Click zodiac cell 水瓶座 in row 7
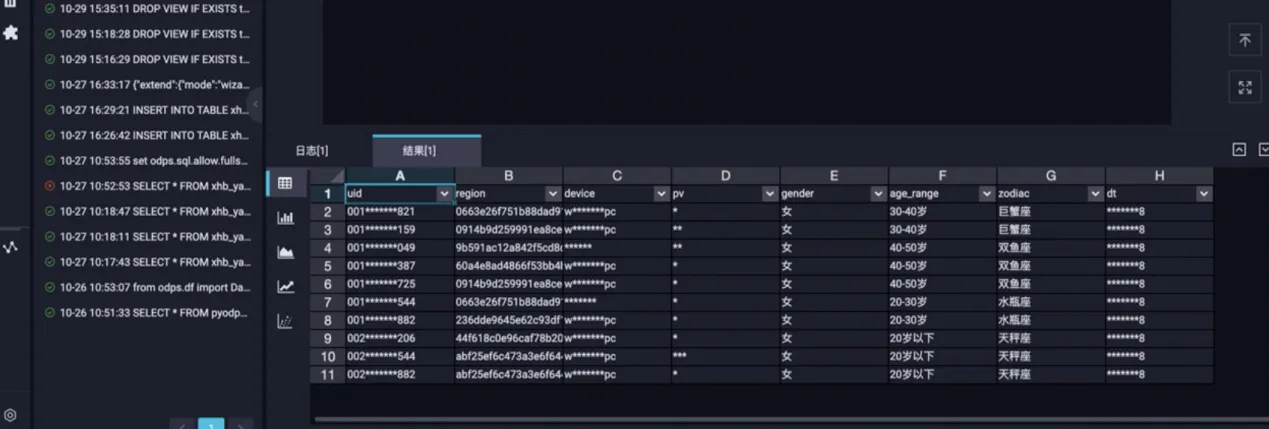The image size is (1269, 429). coord(1050,303)
